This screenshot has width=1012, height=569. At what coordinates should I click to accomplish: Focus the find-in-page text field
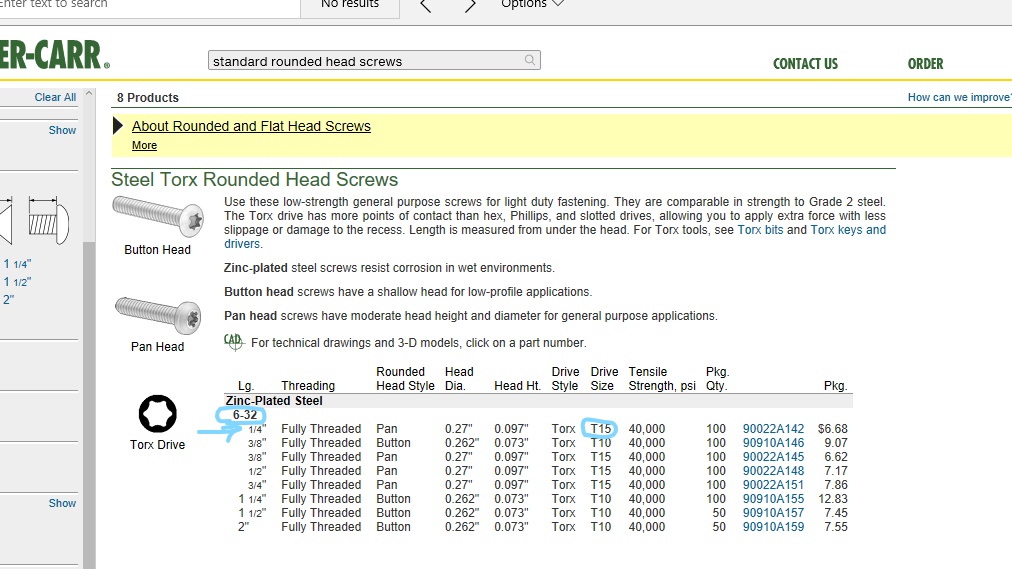pos(150,6)
